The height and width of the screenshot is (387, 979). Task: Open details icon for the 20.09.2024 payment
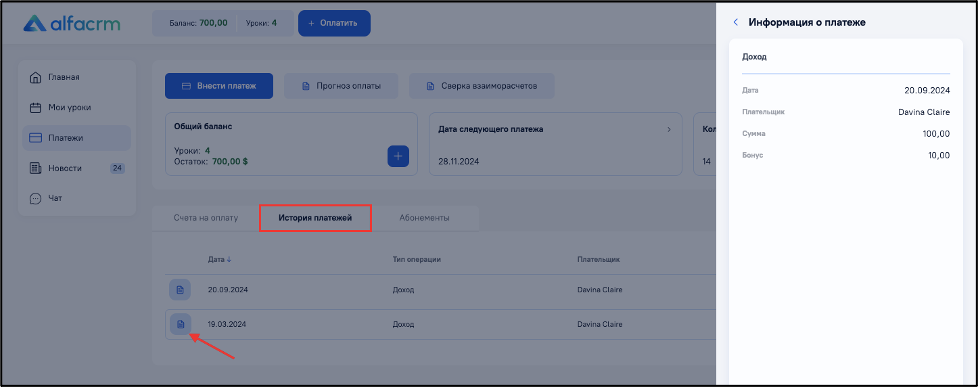click(x=180, y=290)
